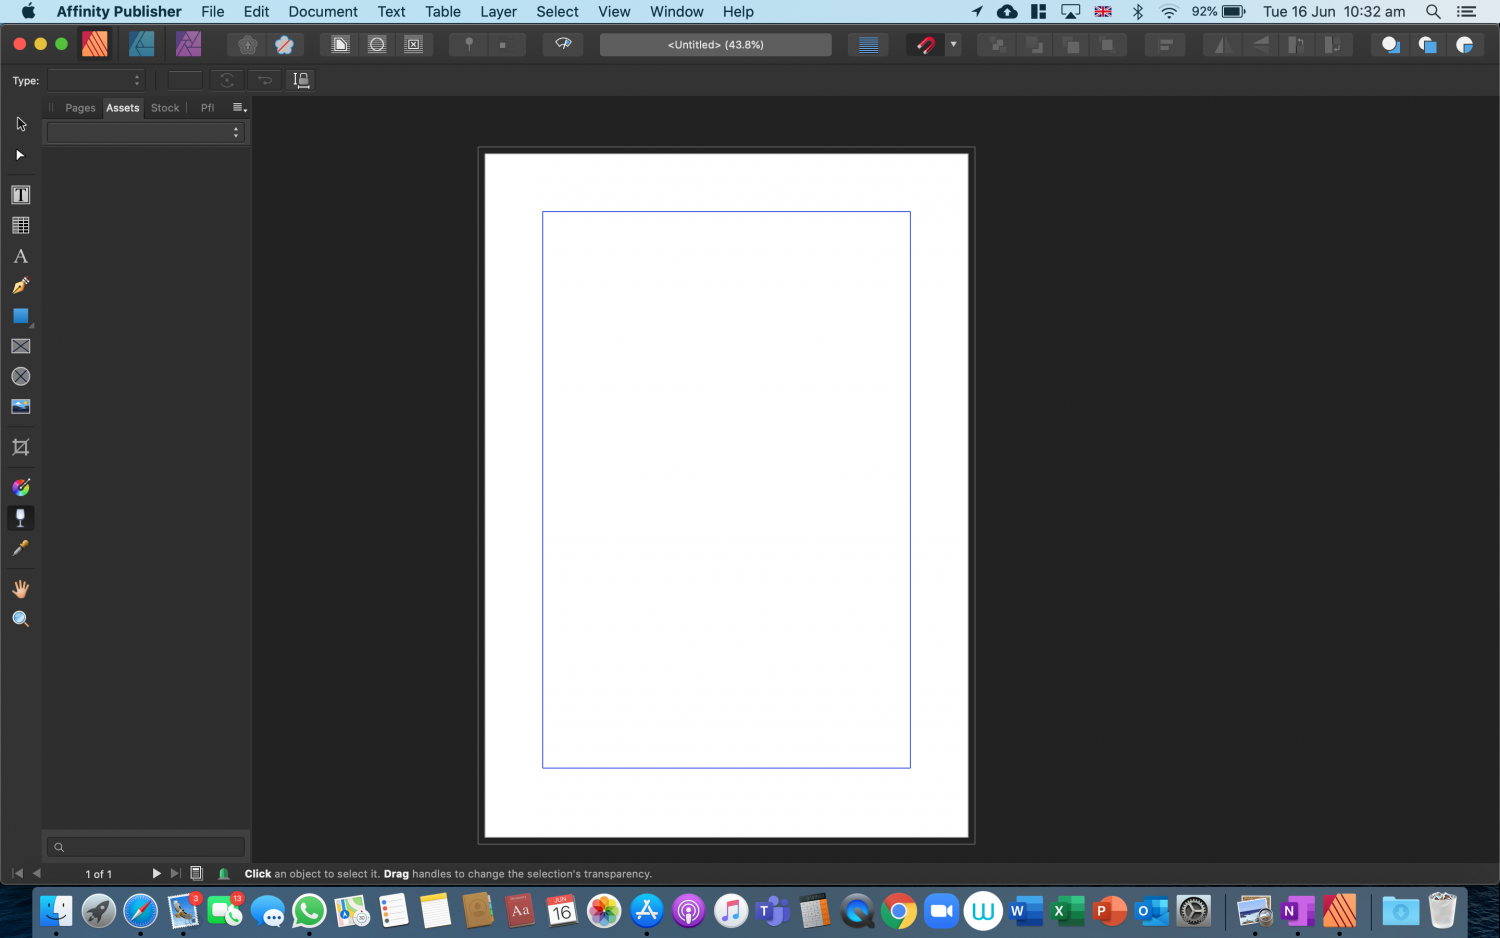
Task: Open the Document menu
Action: 322,11
